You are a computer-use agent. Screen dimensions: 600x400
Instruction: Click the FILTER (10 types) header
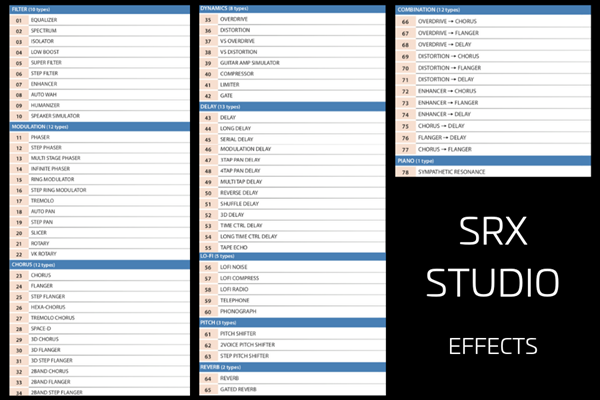(99, 9)
